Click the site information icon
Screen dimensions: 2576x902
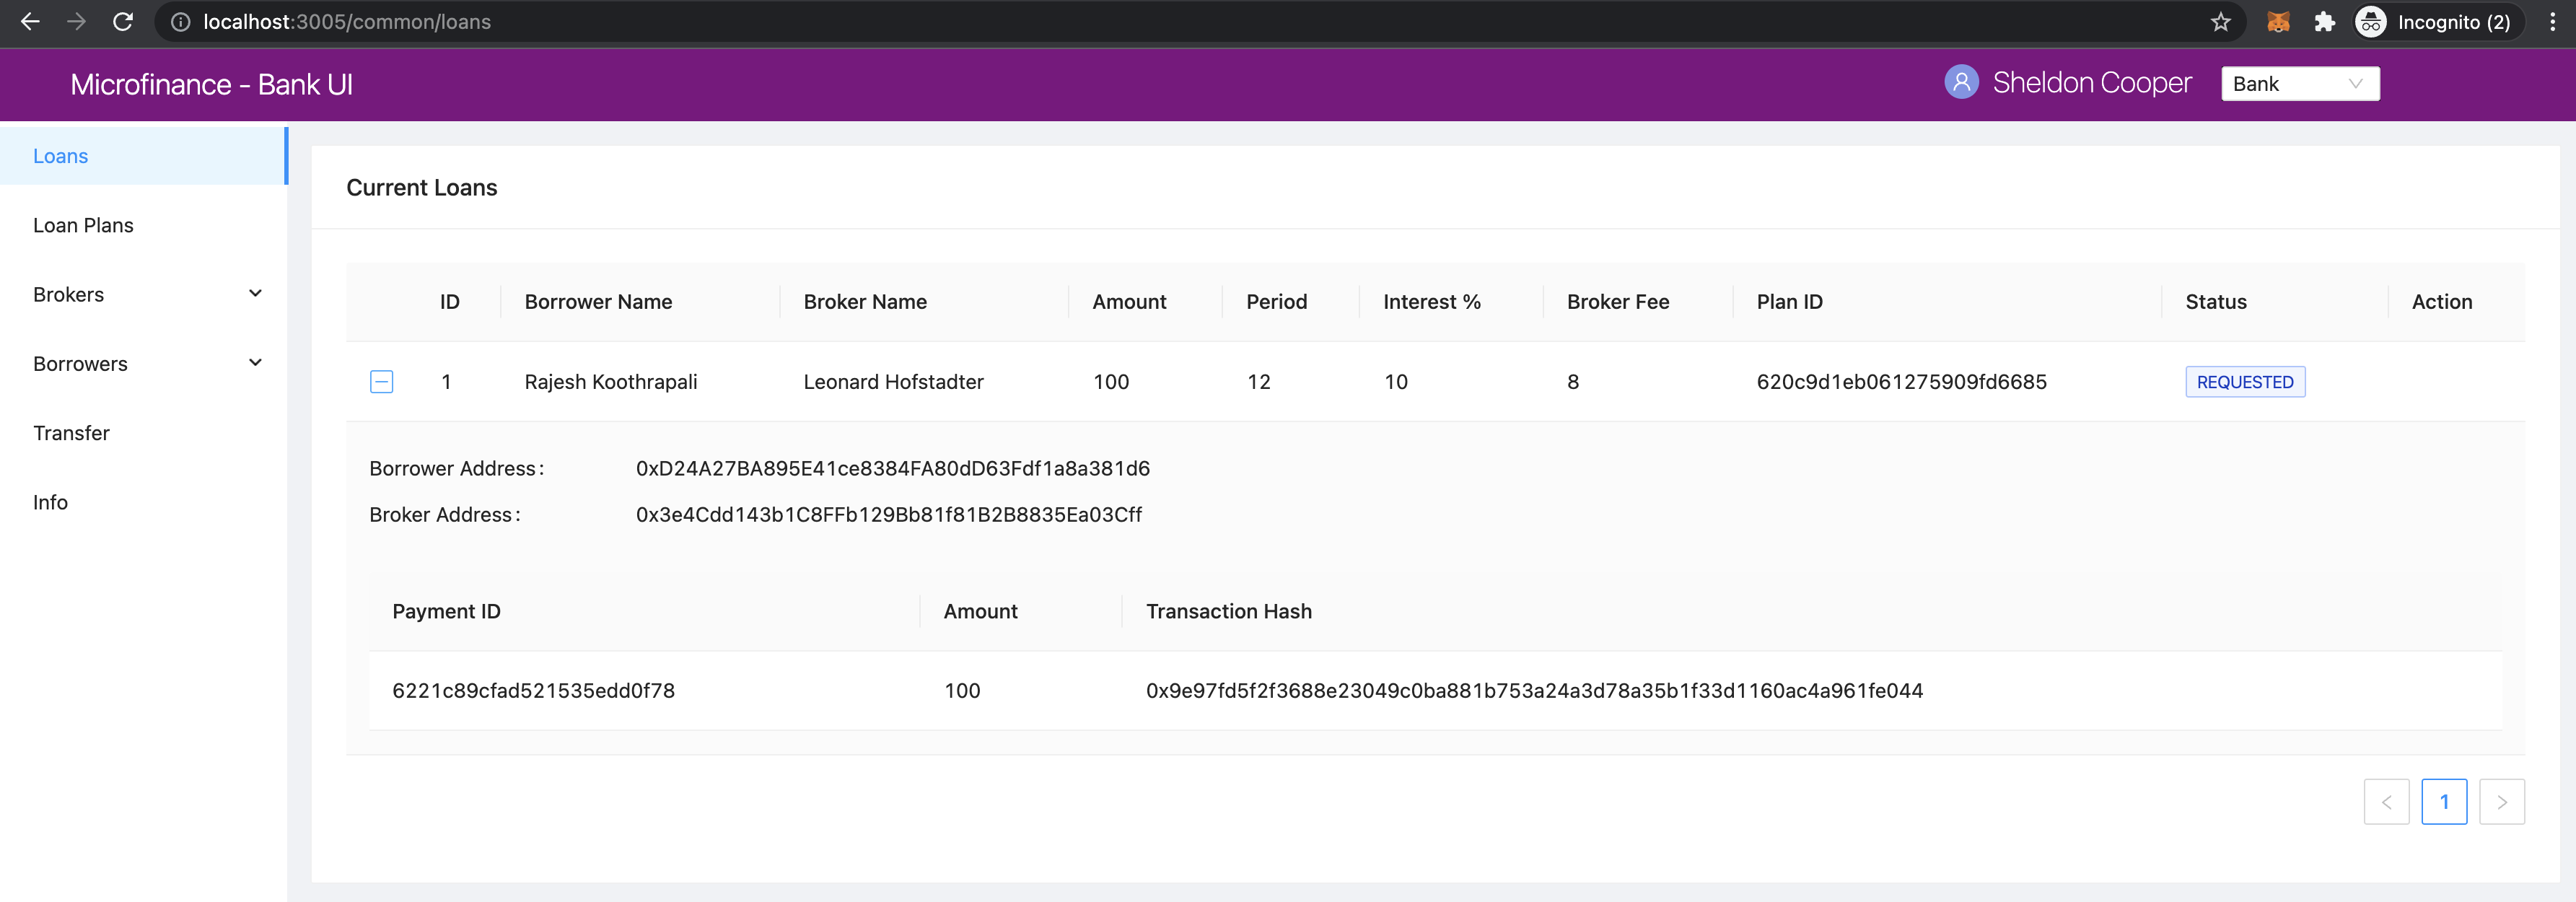tap(180, 22)
